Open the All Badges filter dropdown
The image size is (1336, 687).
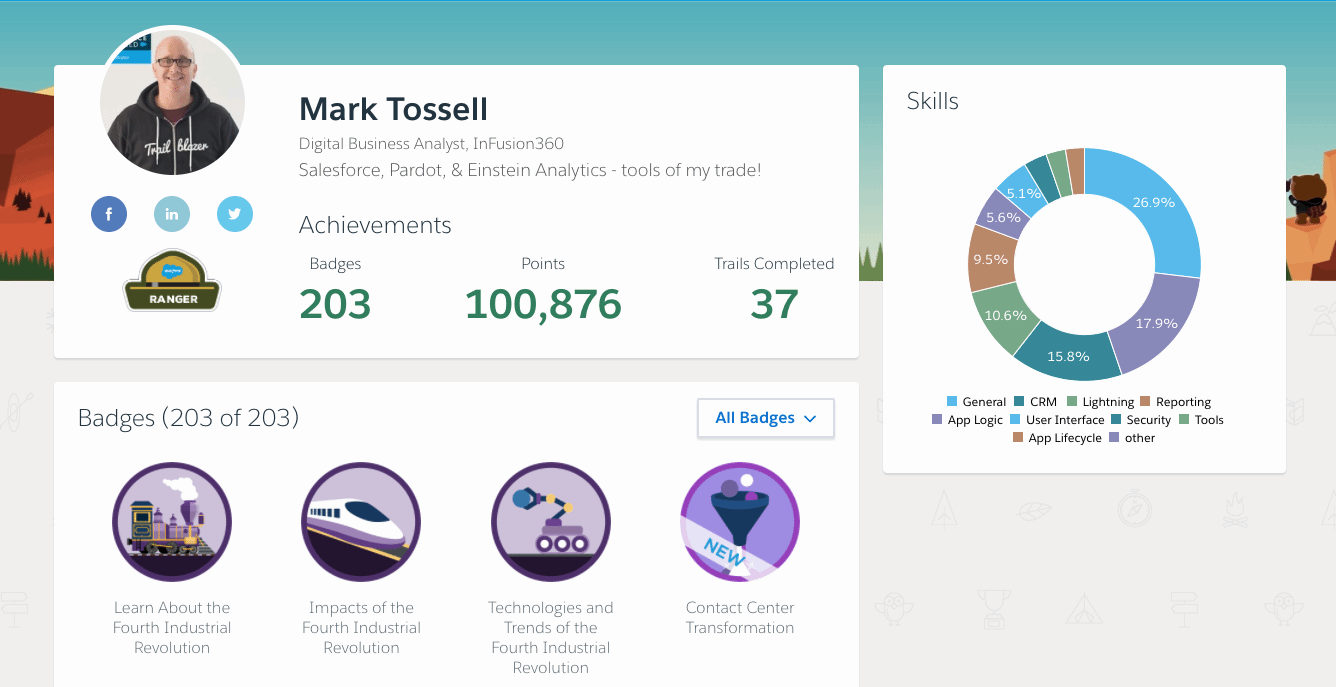pos(765,418)
